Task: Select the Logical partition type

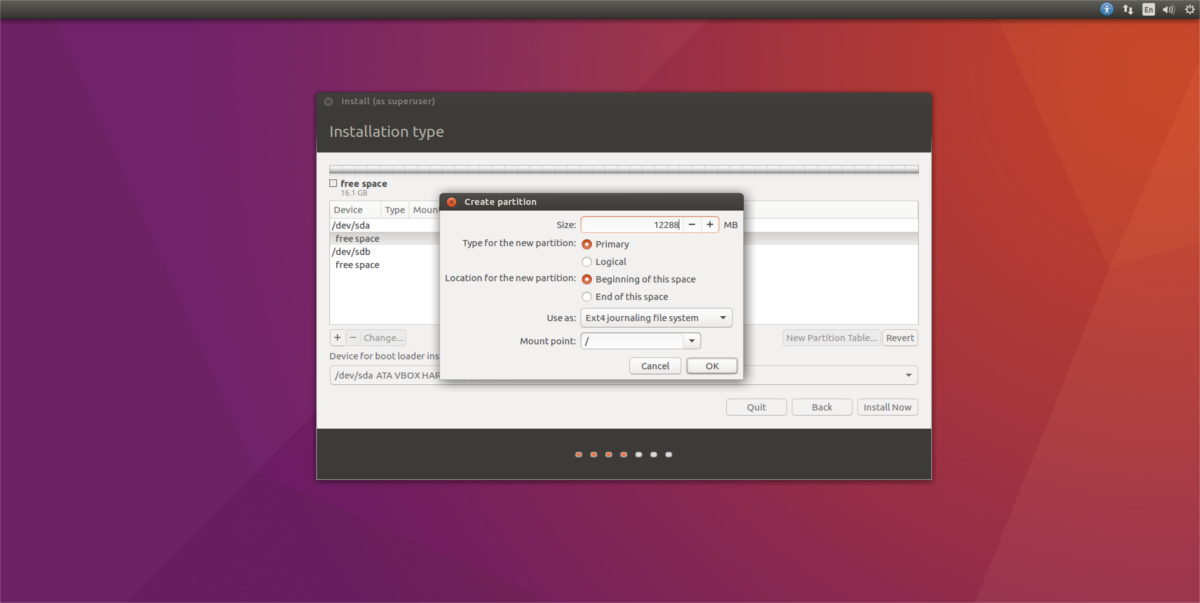Action: 604,262
